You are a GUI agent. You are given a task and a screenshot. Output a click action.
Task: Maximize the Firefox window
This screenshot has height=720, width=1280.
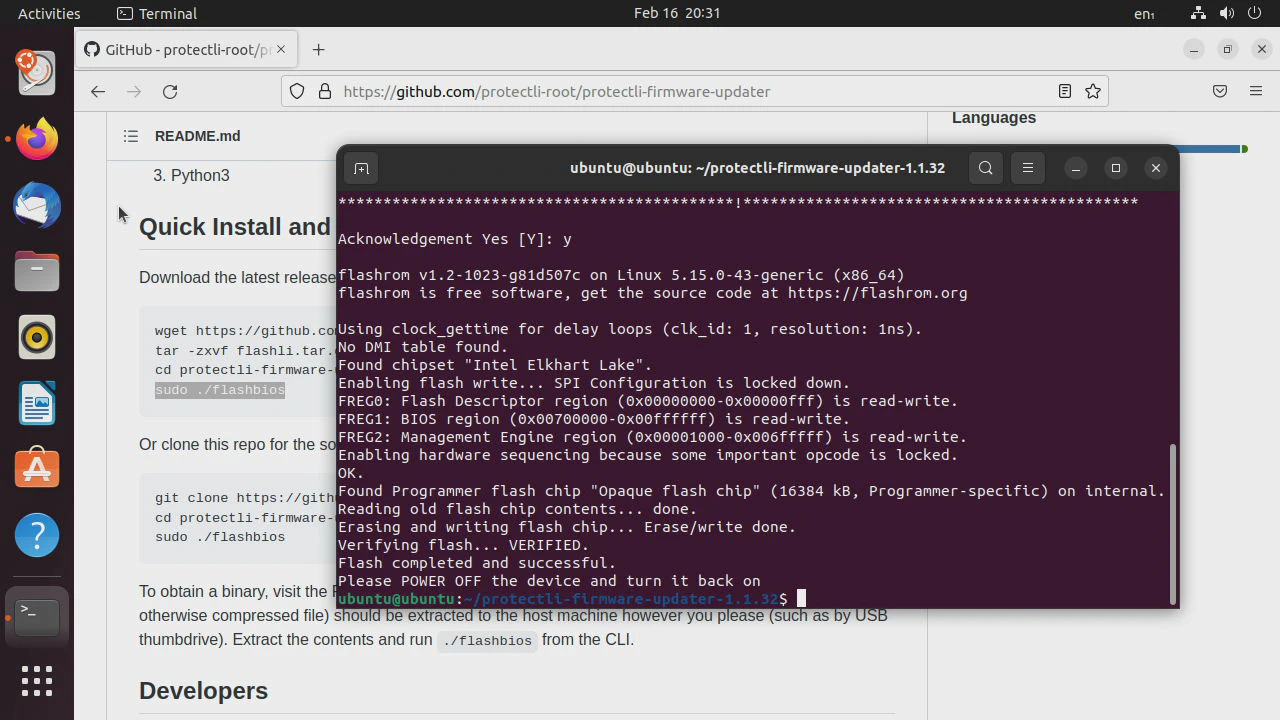point(1227,49)
